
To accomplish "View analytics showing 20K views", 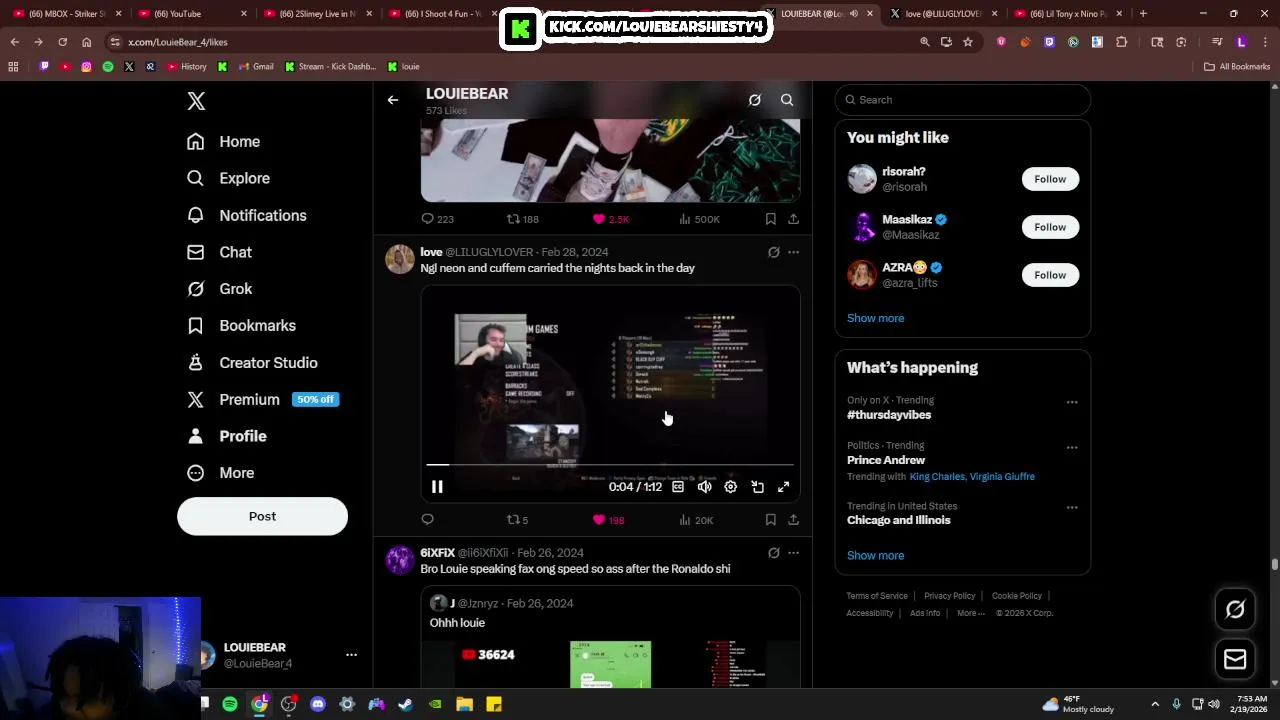I will click(x=696, y=520).
